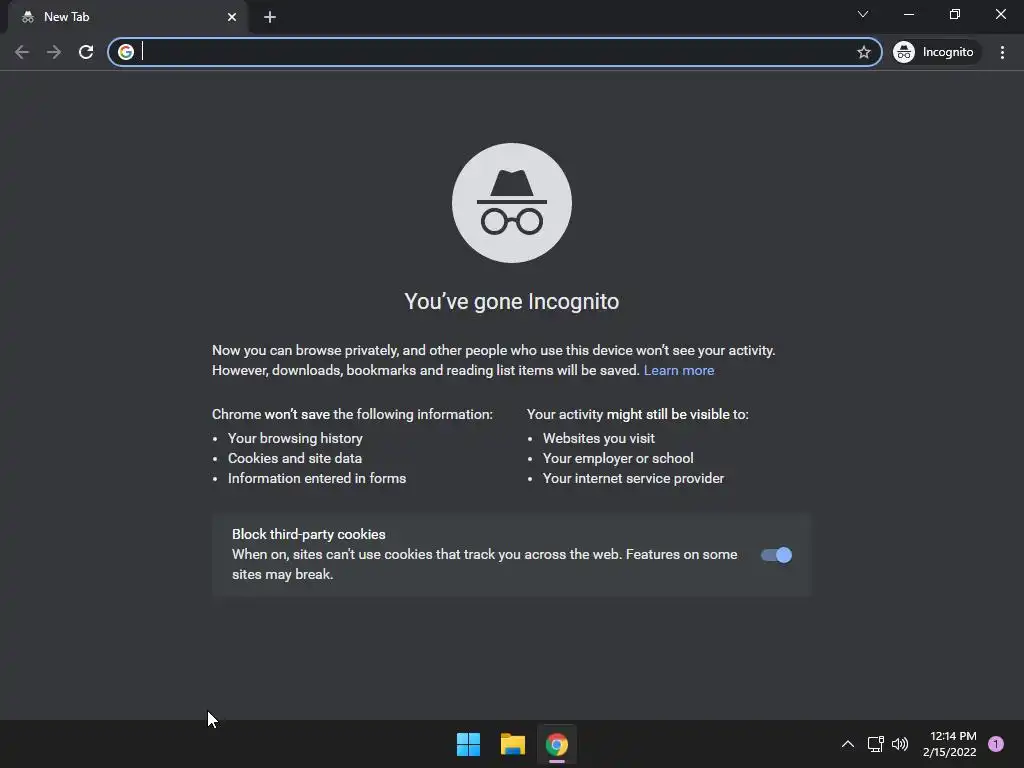Screen dimensions: 1024x768
Task: Open the Learn more link
Action: click(x=679, y=370)
